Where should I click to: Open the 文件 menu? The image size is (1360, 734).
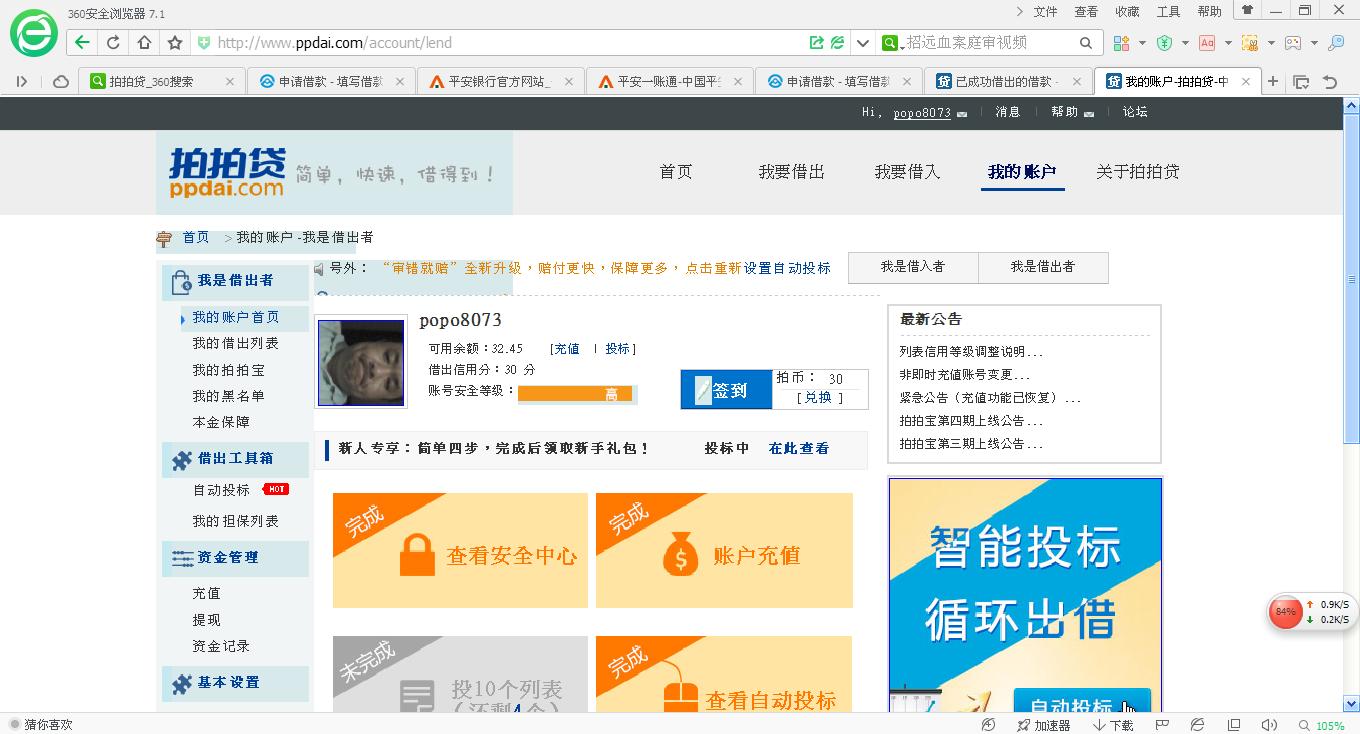click(1045, 12)
